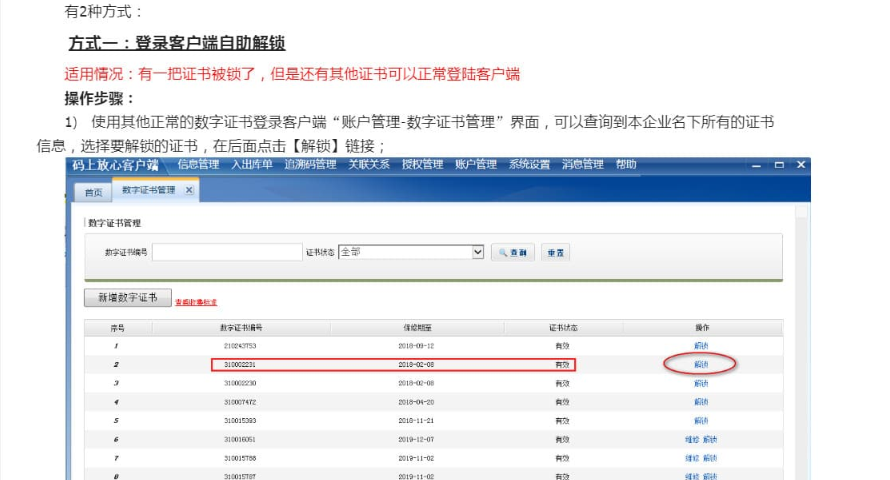The width and height of the screenshot is (890, 480).
Task: Click the 序号 column header
Action: coord(117,328)
